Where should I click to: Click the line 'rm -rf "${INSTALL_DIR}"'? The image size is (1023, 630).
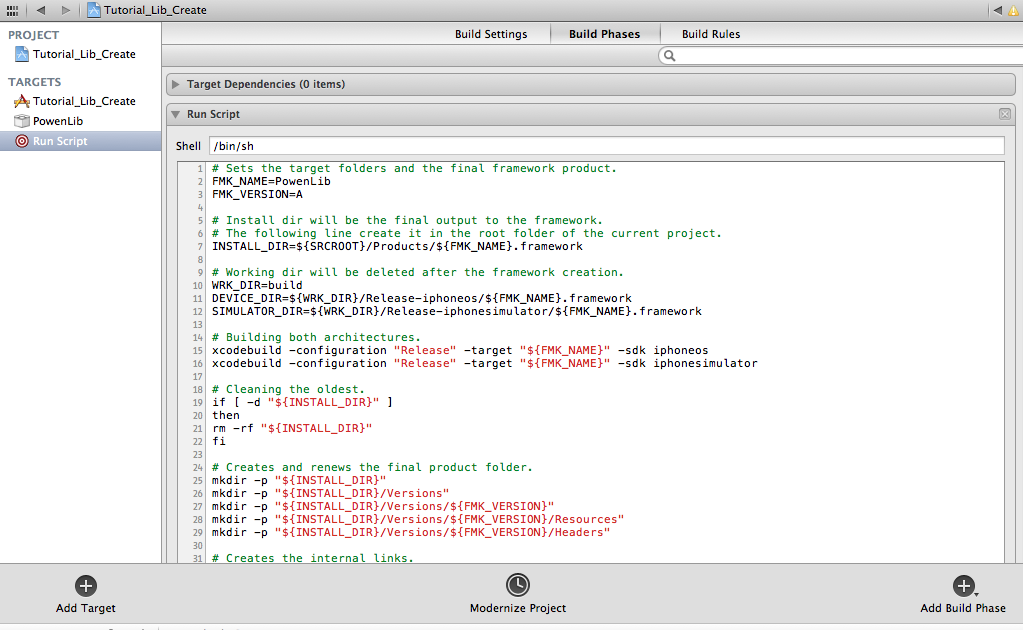292,428
